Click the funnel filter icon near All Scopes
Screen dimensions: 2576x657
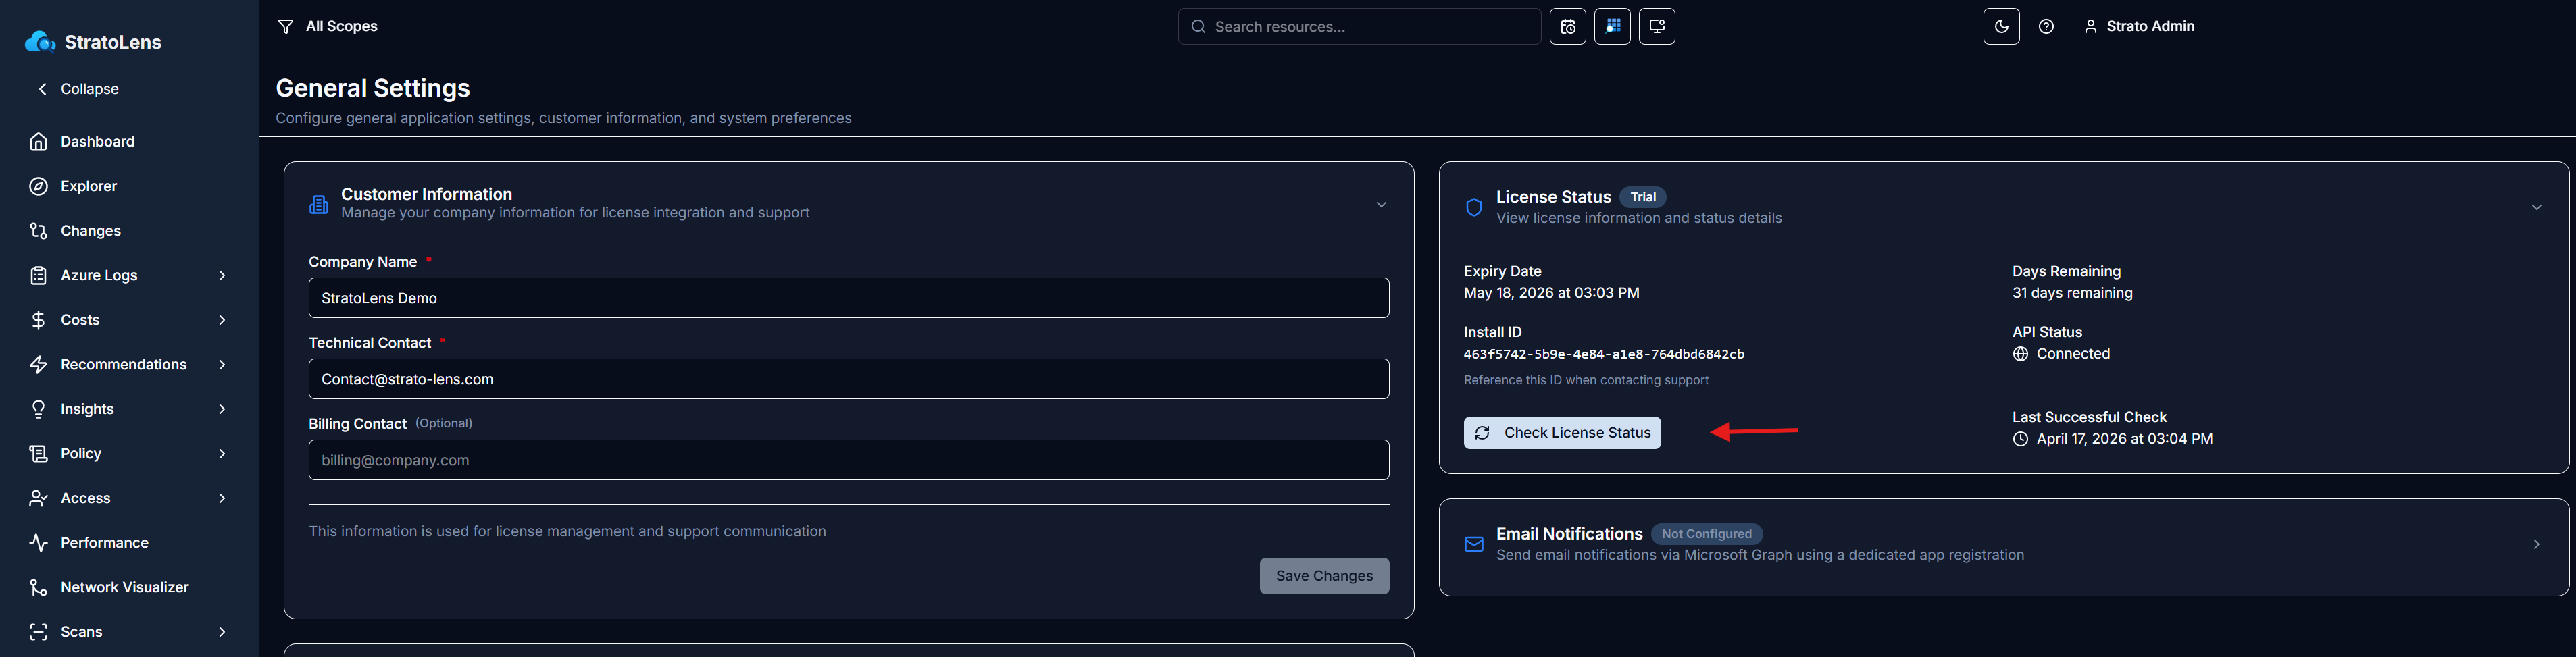(x=286, y=27)
